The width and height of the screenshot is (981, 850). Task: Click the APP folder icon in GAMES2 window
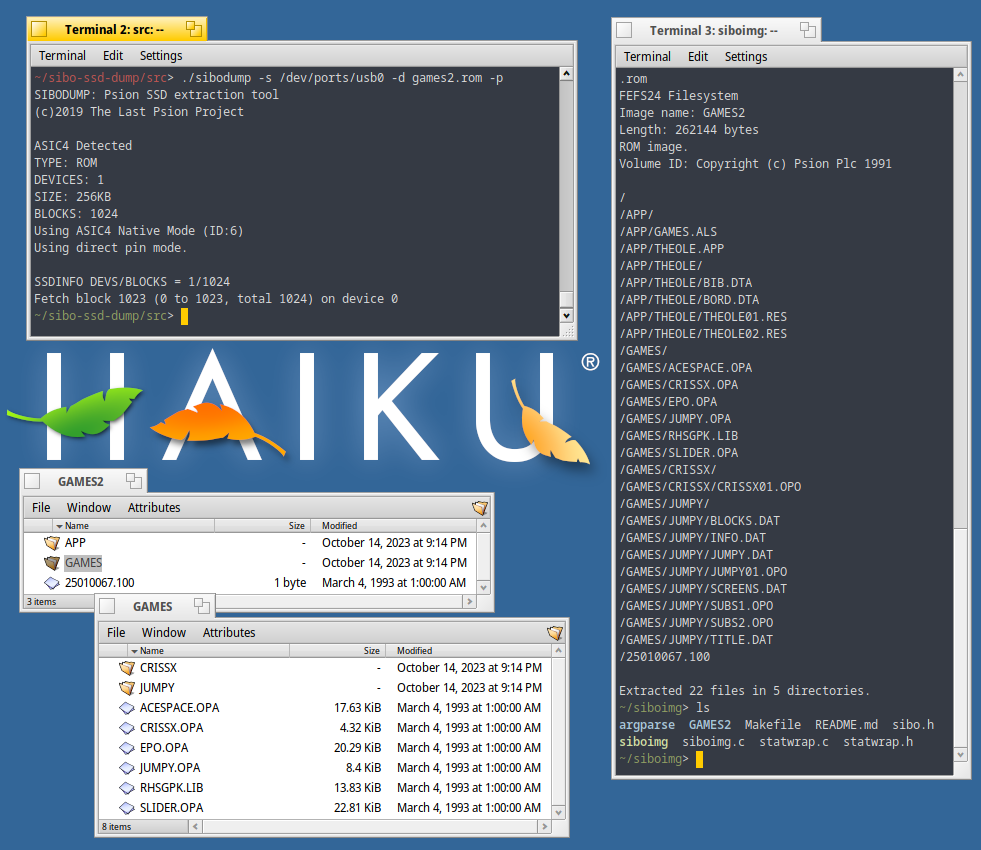pos(52,543)
